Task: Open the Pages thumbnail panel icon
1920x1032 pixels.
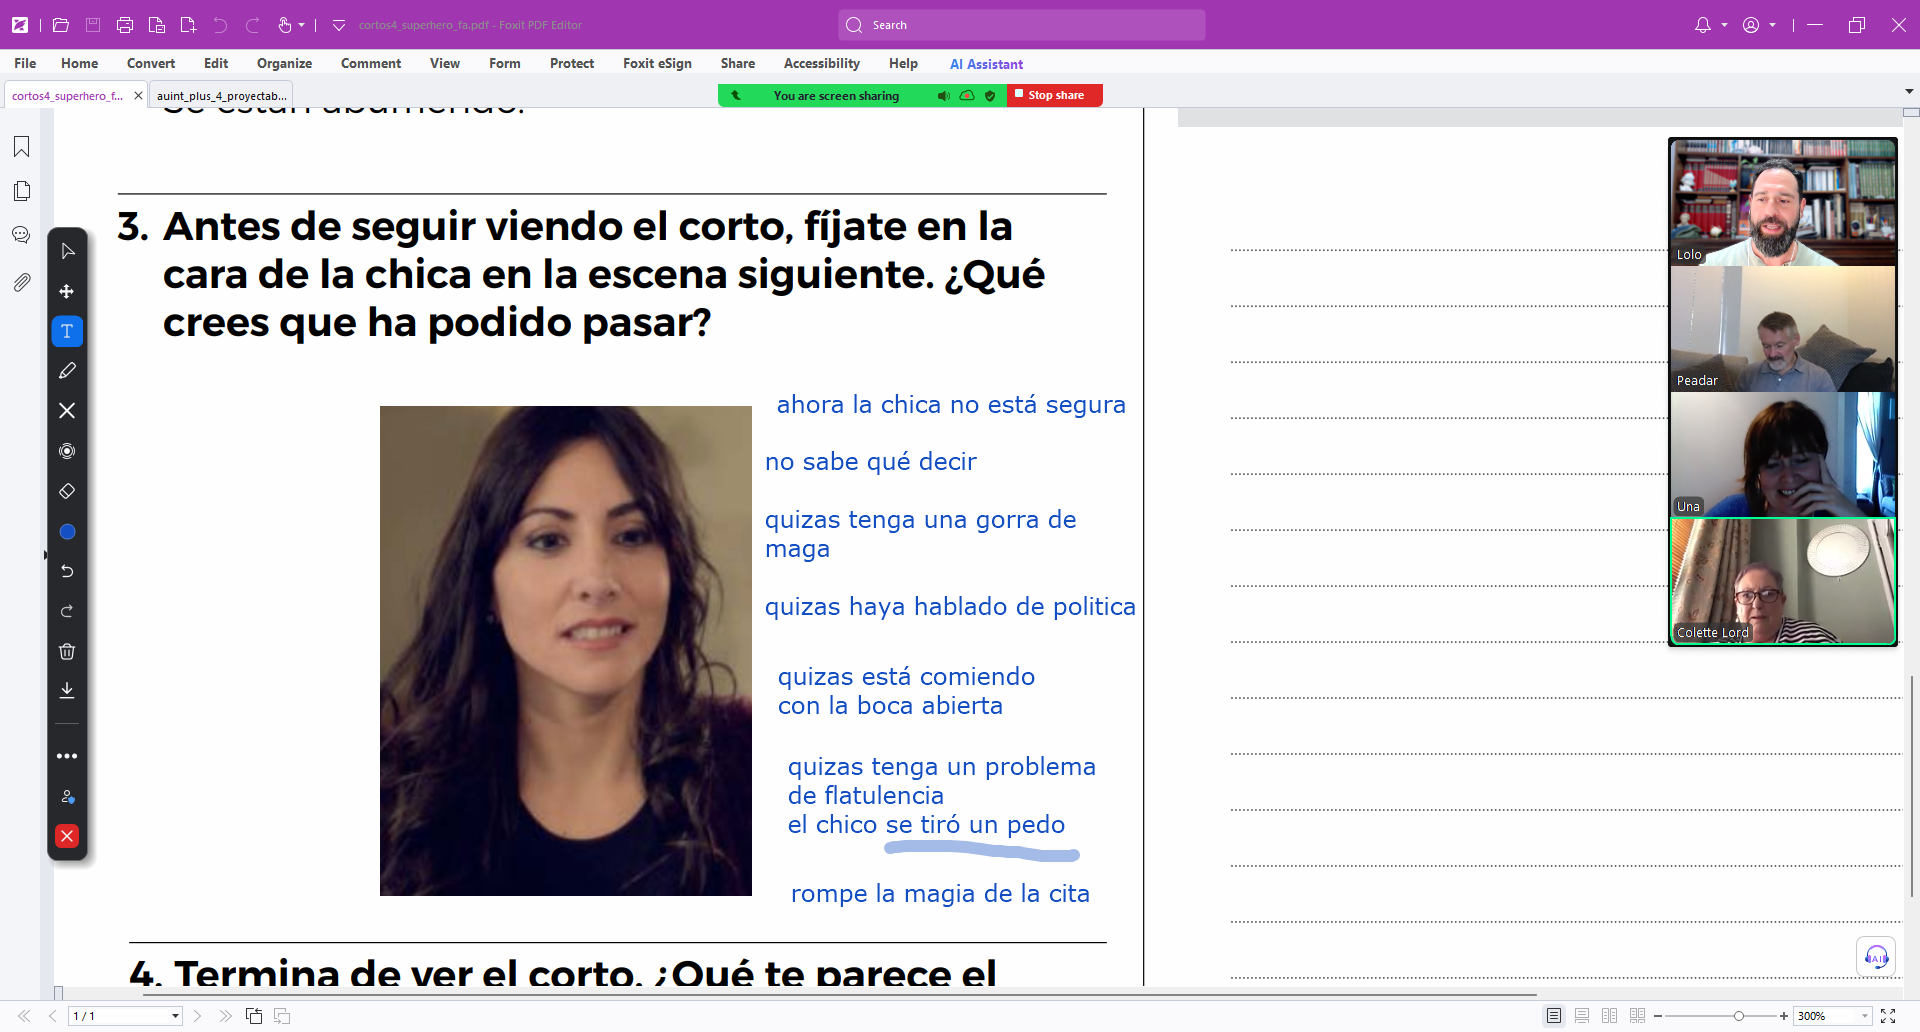Action: pyautogui.click(x=21, y=191)
